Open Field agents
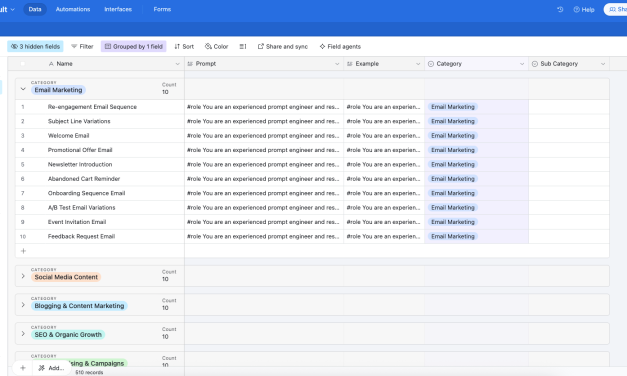Screen dimensions: 627x376 tap(340, 46)
